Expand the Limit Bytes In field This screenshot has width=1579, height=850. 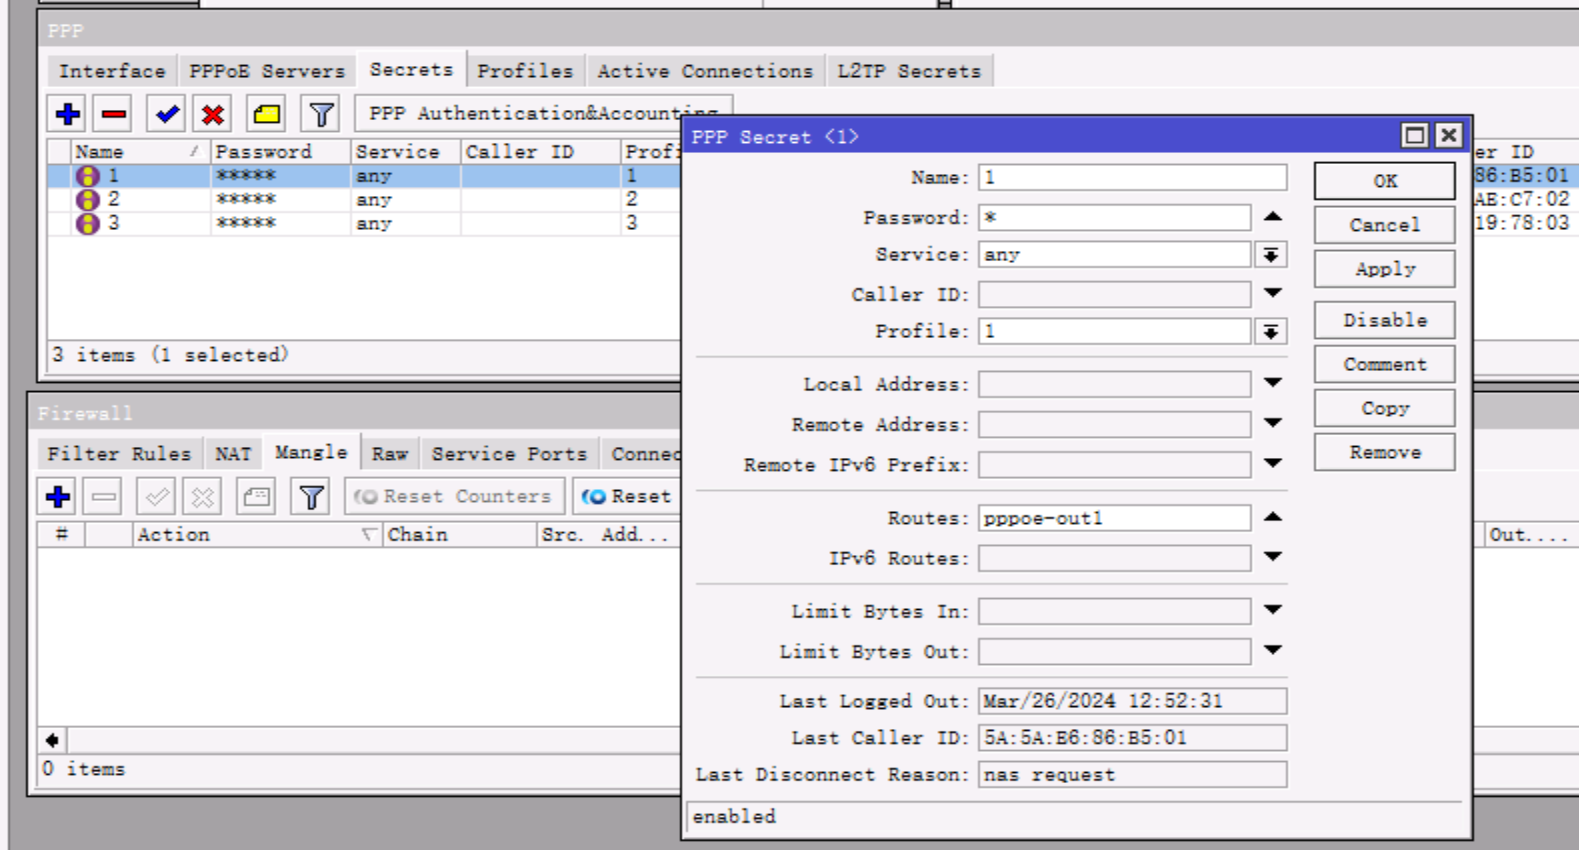click(1272, 610)
